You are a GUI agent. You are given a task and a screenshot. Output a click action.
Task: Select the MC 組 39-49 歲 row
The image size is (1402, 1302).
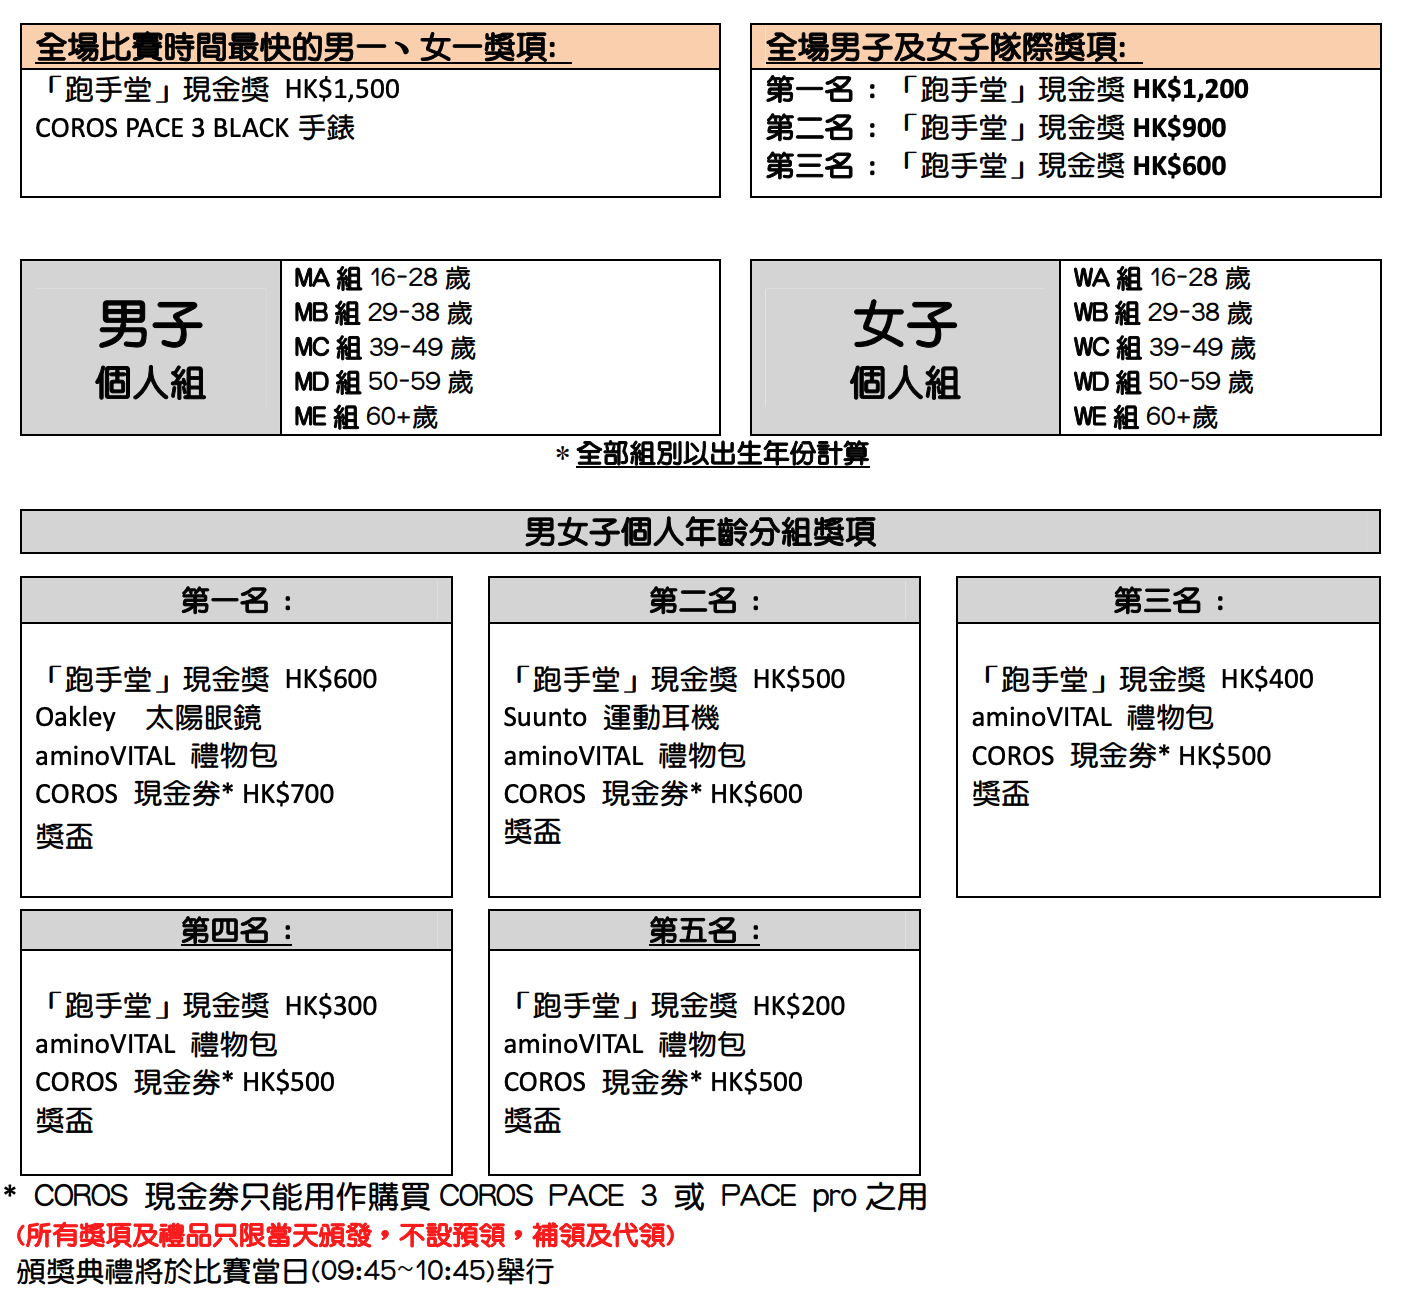pos(385,348)
